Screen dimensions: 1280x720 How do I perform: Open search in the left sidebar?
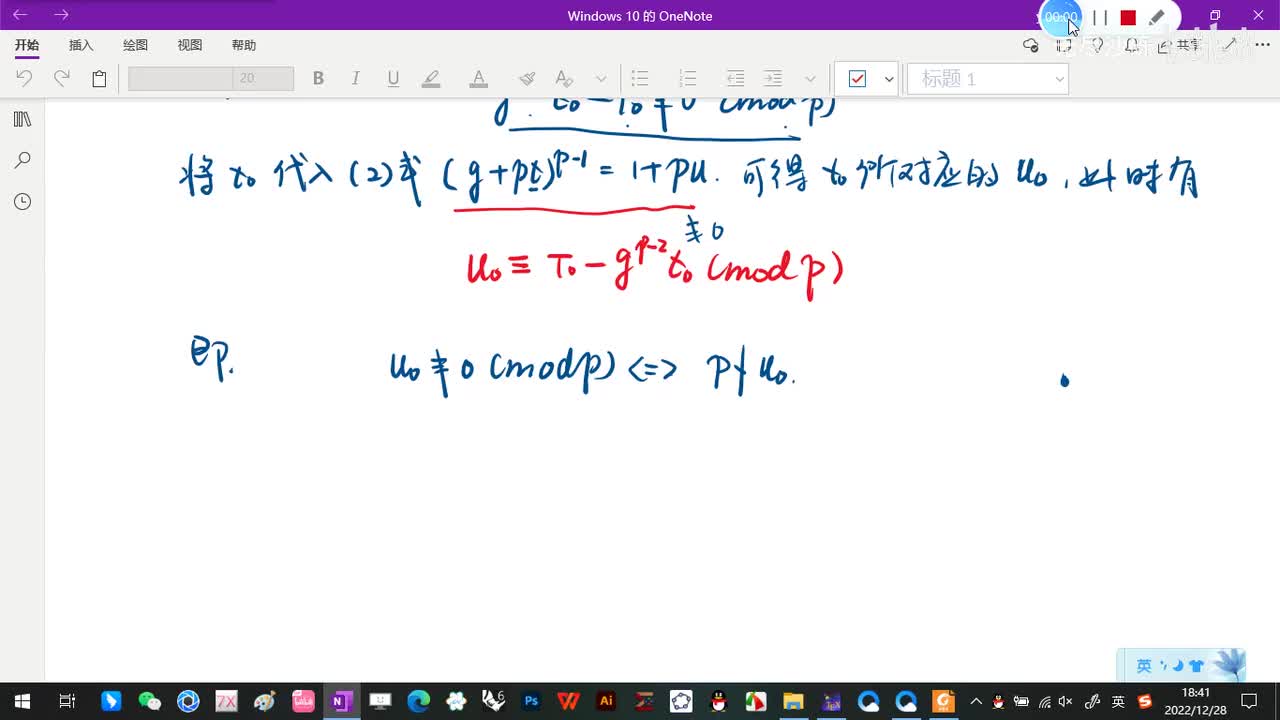coord(22,160)
